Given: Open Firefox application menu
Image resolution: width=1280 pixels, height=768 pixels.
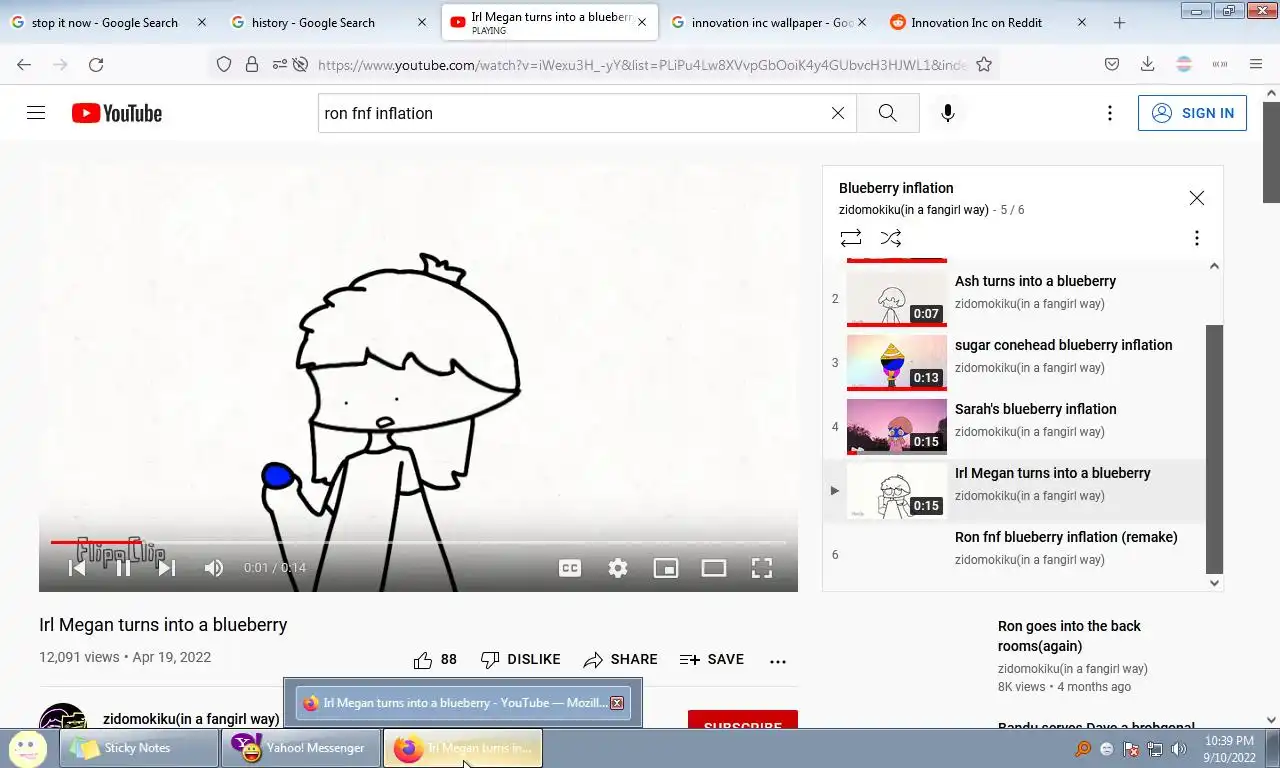Looking at the screenshot, I should click(x=1256, y=64).
